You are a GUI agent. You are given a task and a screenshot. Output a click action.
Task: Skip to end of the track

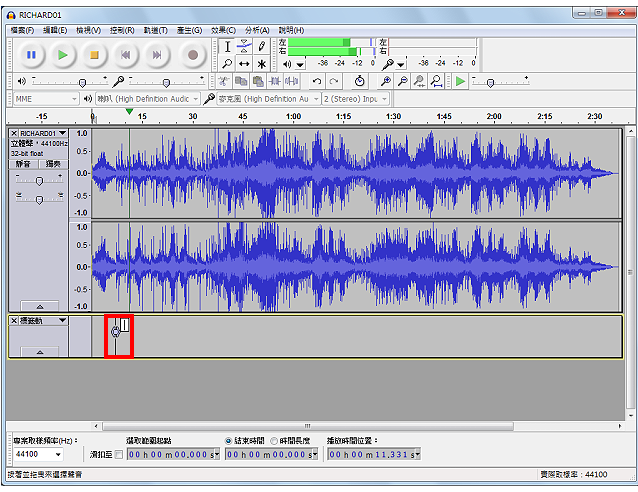157,55
